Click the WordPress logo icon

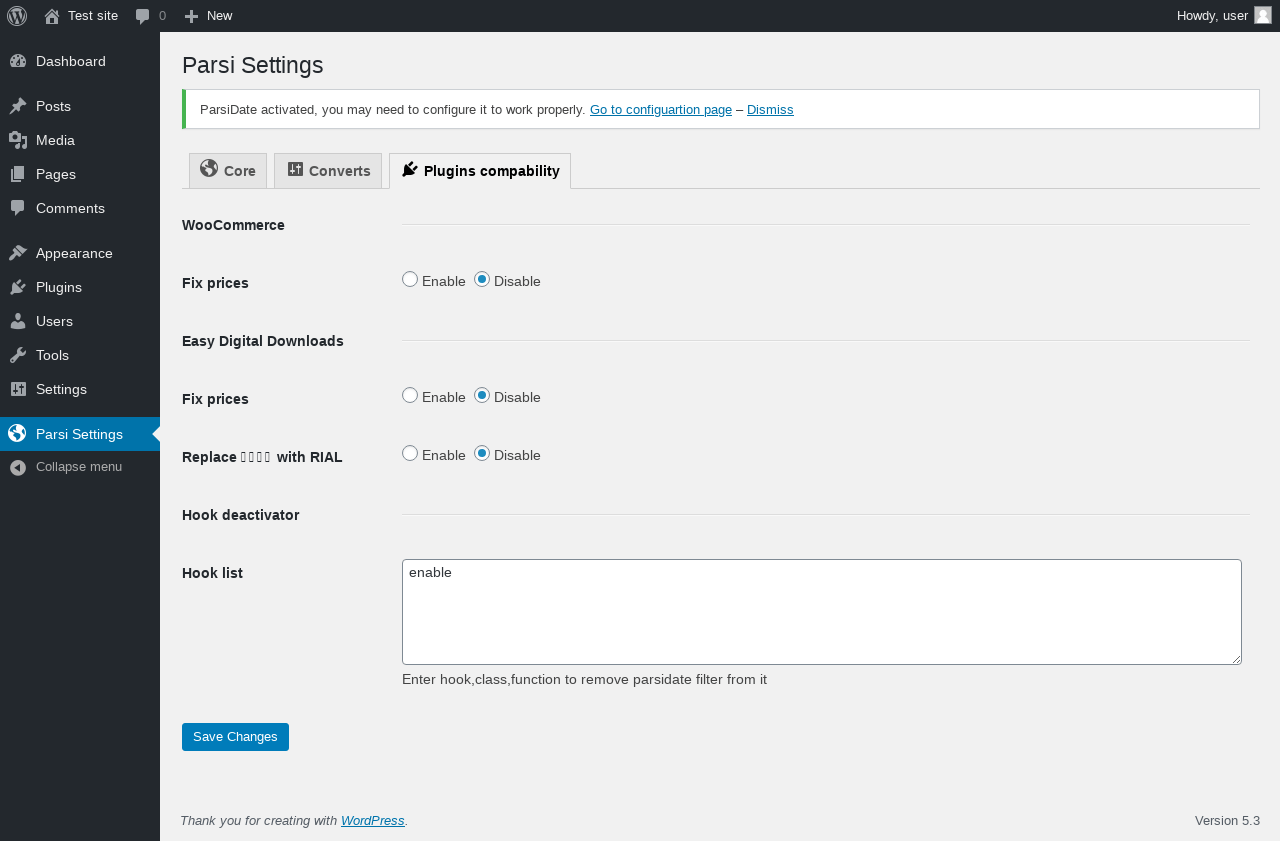[x=17, y=16]
